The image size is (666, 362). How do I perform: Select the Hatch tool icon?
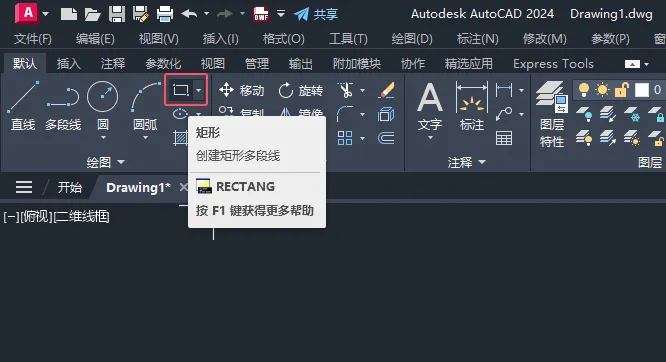181,138
